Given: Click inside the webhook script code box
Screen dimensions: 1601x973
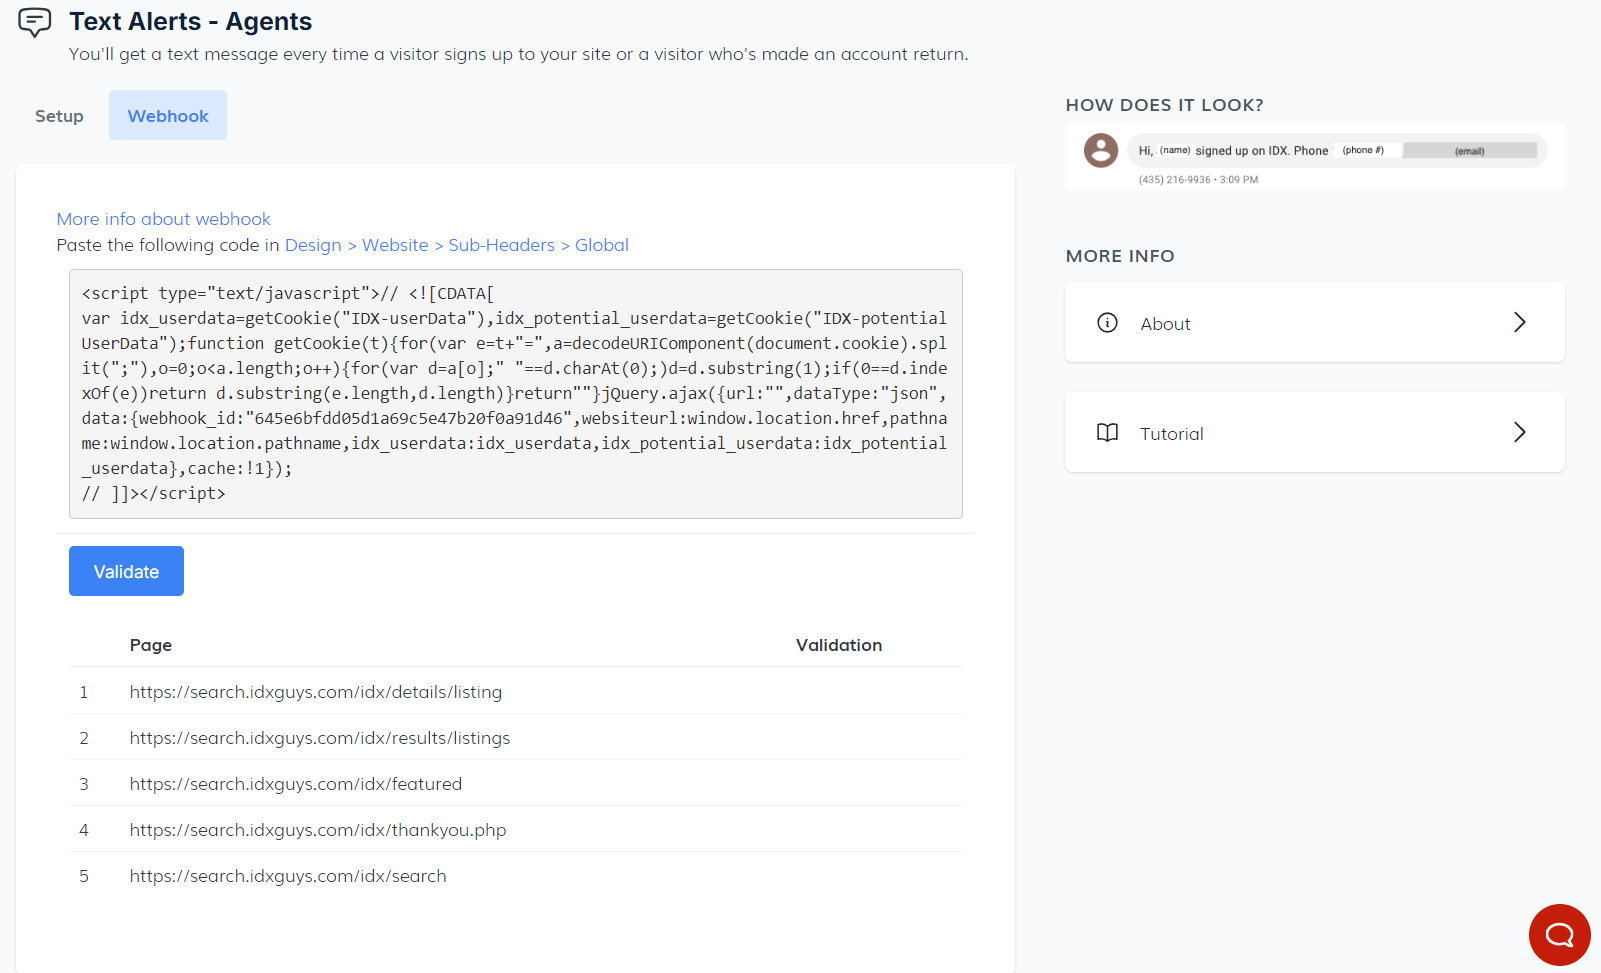Looking at the screenshot, I should [x=515, y=394].
